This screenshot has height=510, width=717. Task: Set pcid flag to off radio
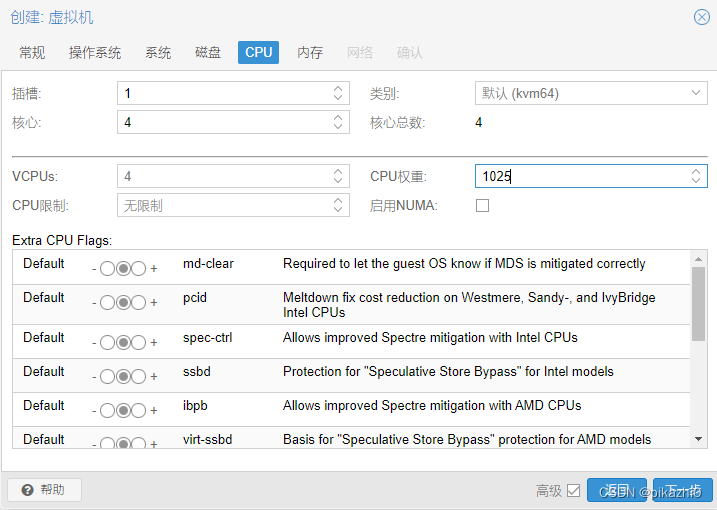(x=107, y=302)
